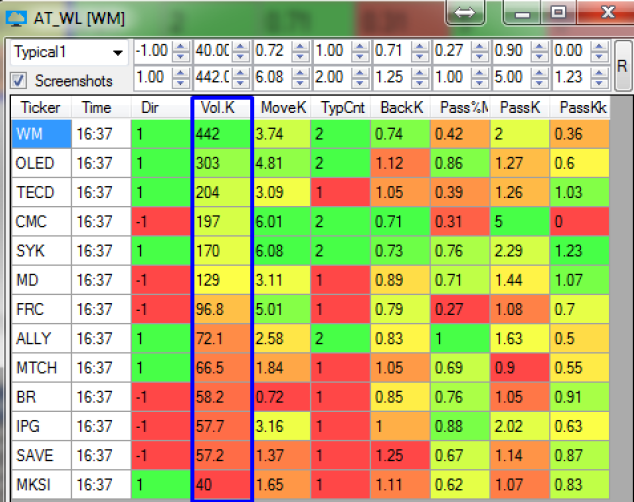Click the 1.03 PassKk cell for TECD
Screen dimensions: 634x502
click(x=580, y=192)
